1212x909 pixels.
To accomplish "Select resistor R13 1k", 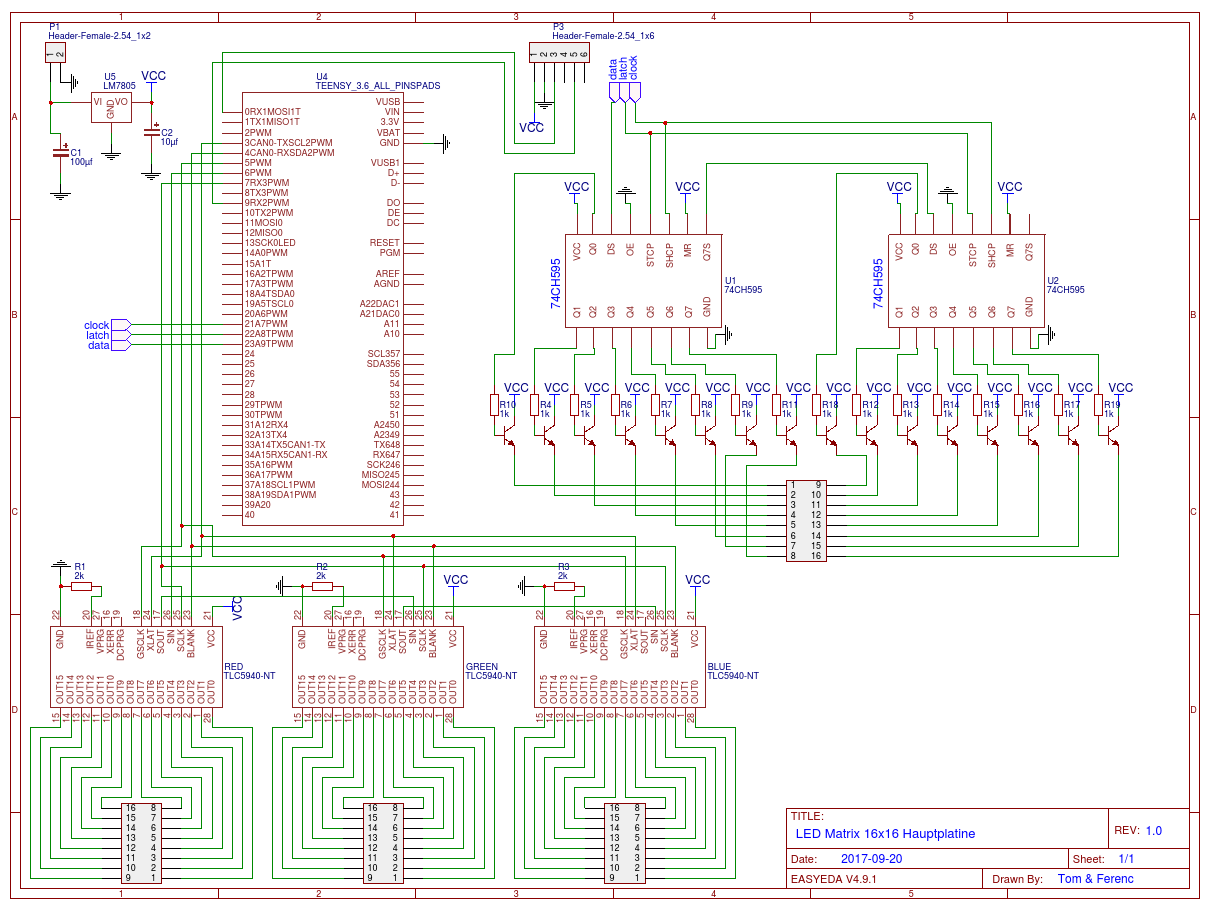I will pyautogui.click(x=897, y=405).
